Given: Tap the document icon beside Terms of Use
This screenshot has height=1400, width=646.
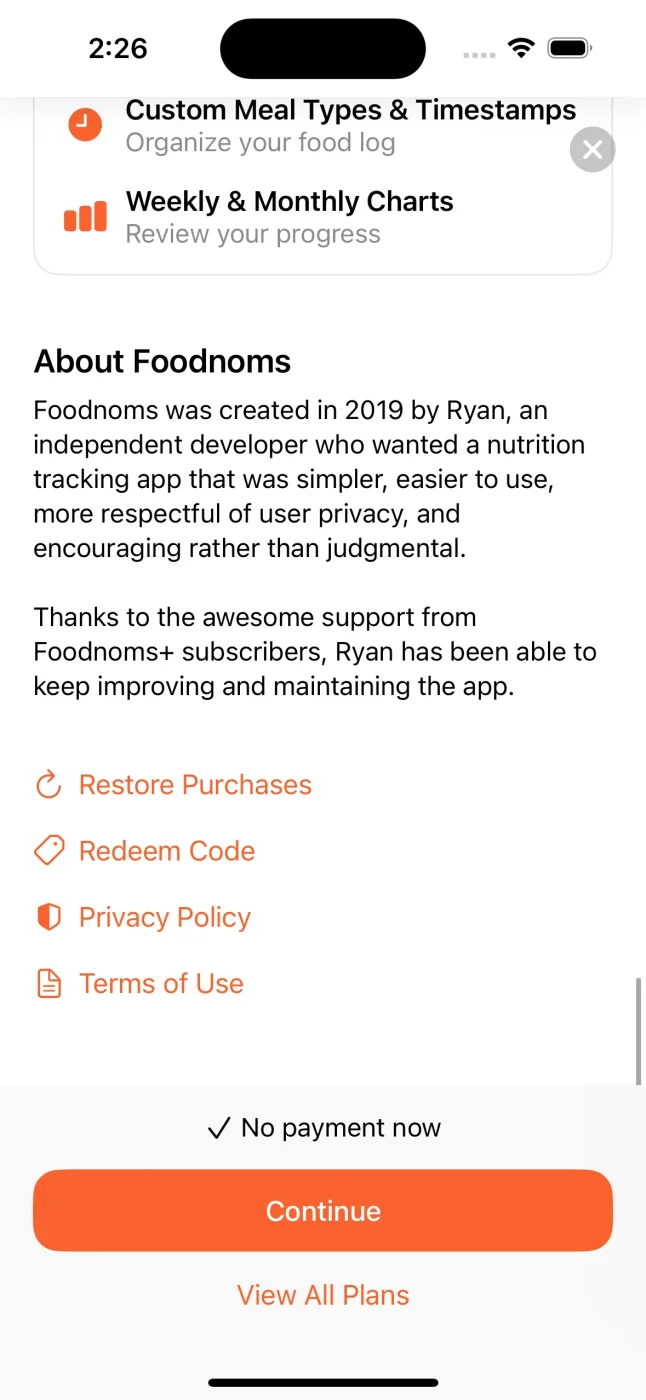Looking at the screenshot, I should click(48, 984).
